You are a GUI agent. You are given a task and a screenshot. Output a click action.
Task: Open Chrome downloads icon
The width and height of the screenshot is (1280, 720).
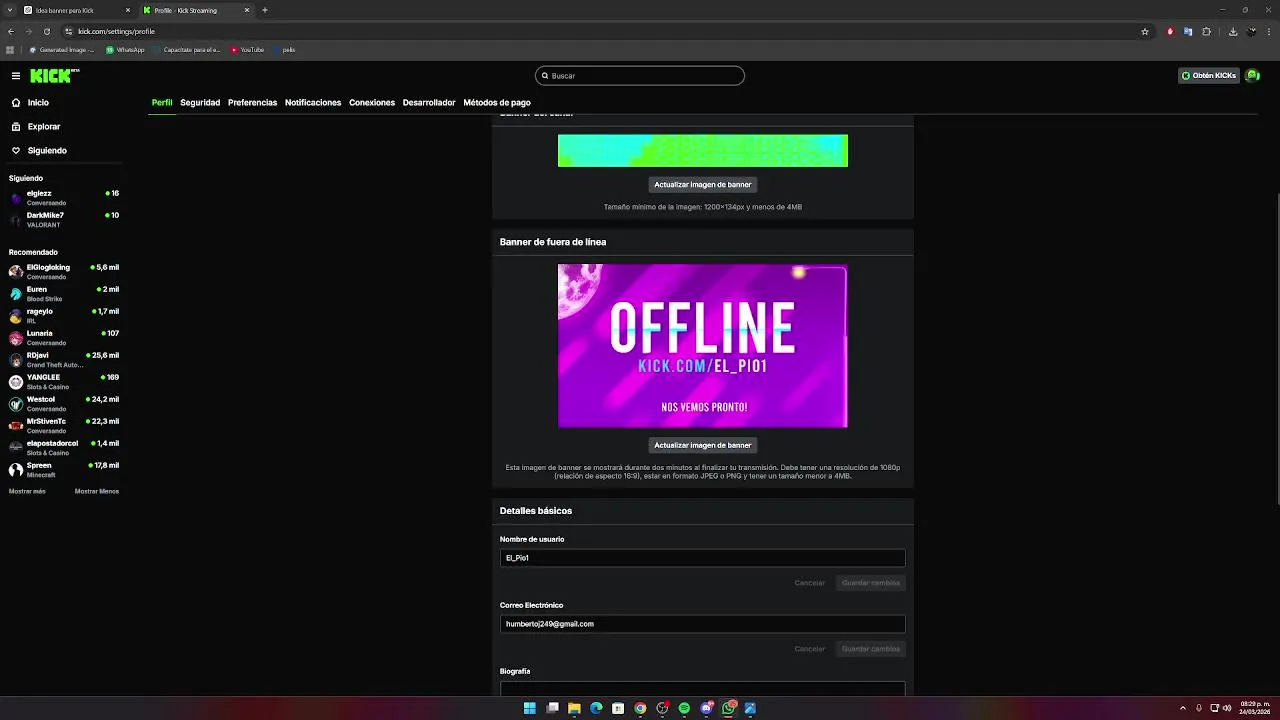click(x=1233, y=31)
